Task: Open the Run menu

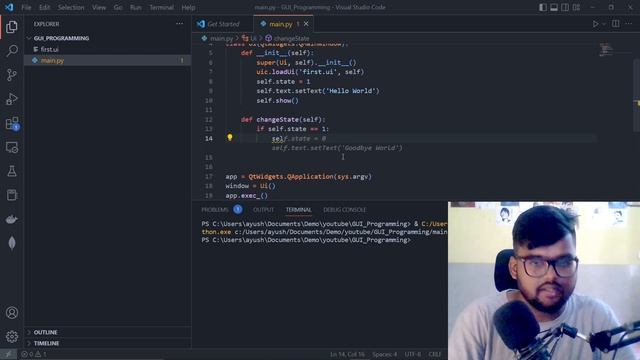Action: pos(136,7)
